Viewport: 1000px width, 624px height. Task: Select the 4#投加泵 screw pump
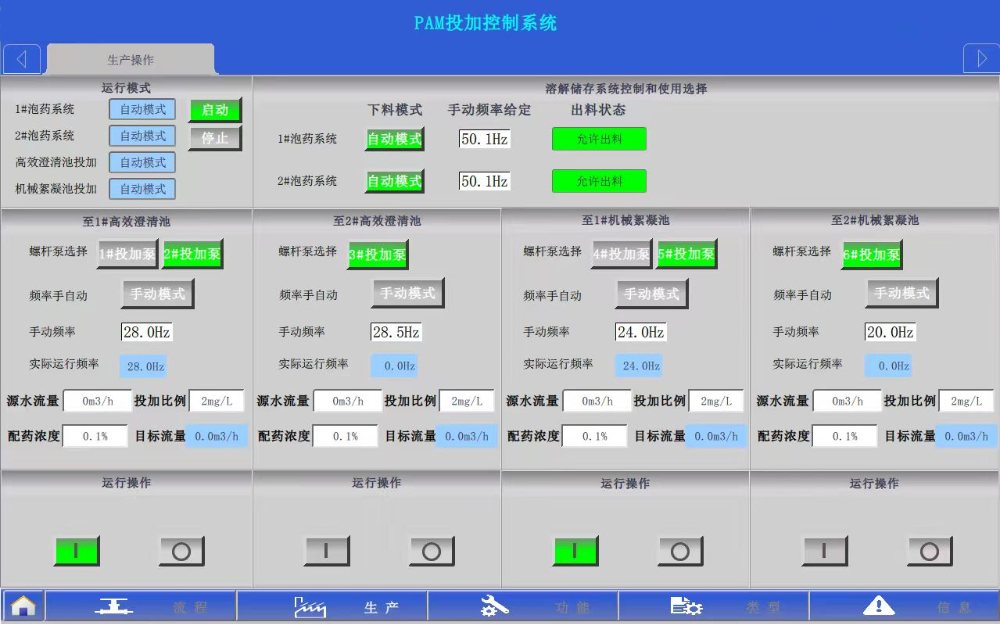coord(621,255)
